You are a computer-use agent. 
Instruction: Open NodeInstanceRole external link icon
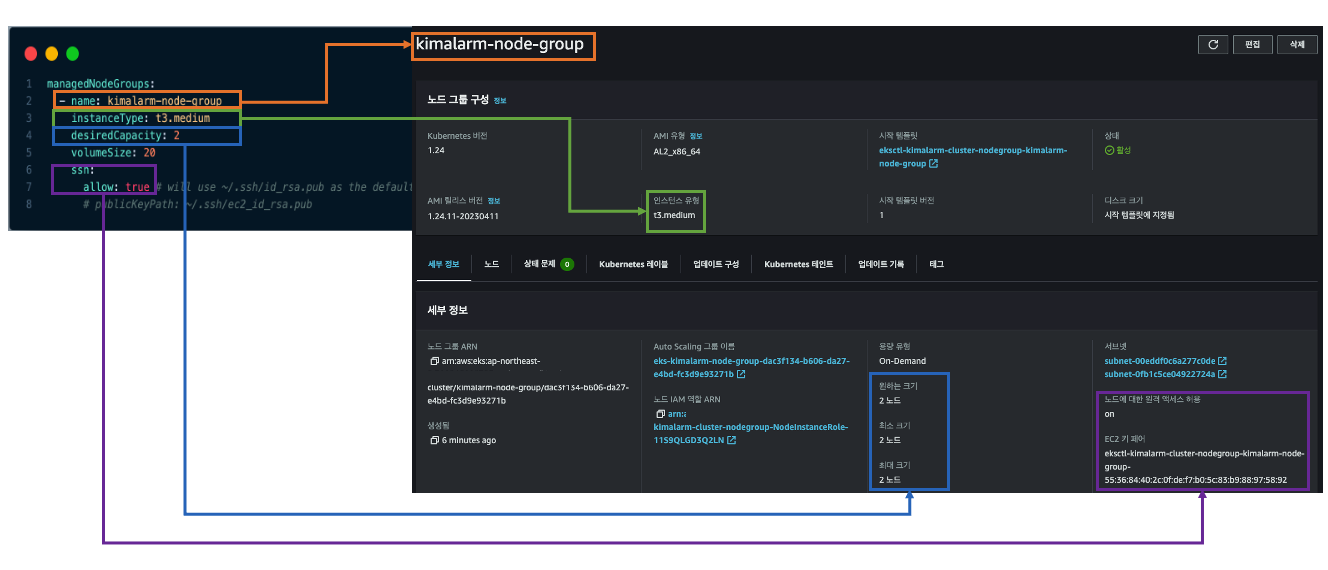pyautogui.click(x=732, y=440)
